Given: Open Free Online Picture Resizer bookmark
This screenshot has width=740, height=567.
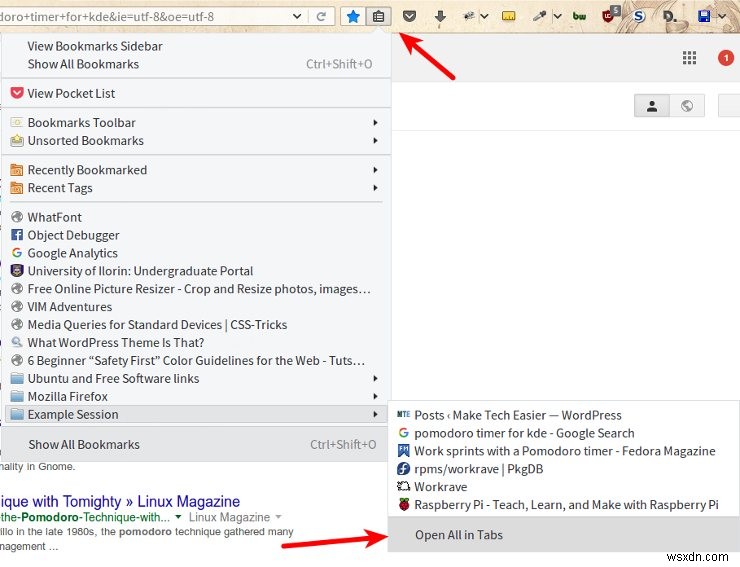Looking at the screenshot, I should click(x=196, y=289).
